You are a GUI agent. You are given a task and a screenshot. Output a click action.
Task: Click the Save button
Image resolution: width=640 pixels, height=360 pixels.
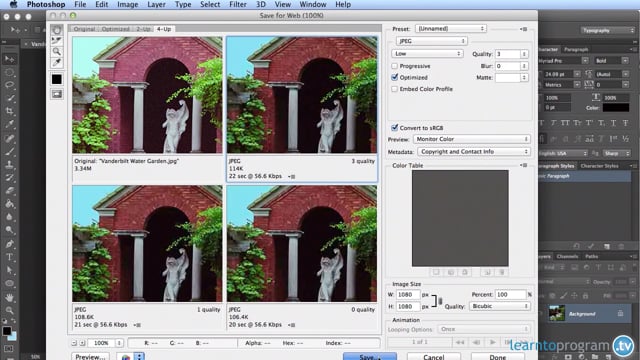[370, 357]
